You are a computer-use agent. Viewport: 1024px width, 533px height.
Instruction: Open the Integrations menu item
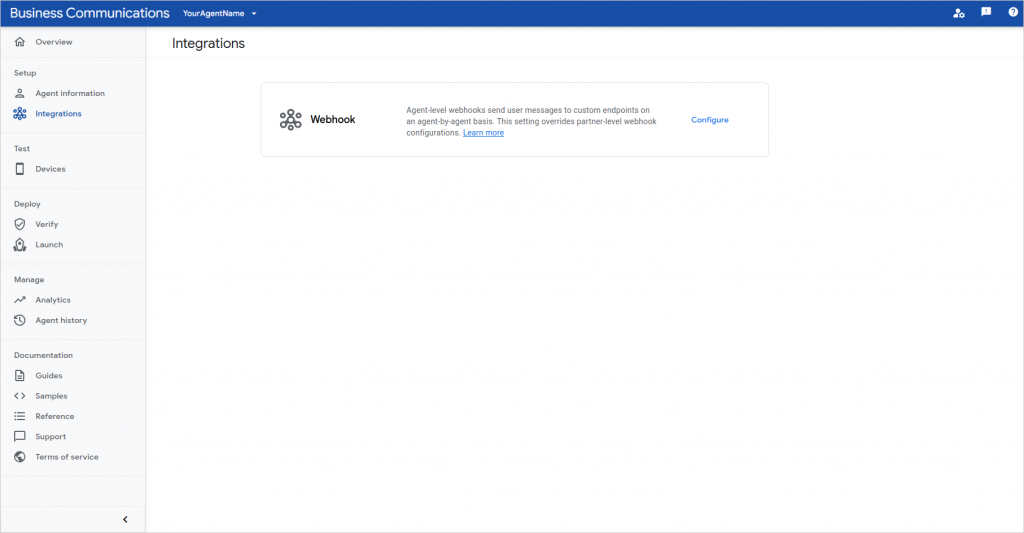pyautogui.click(x=58, y=114)
